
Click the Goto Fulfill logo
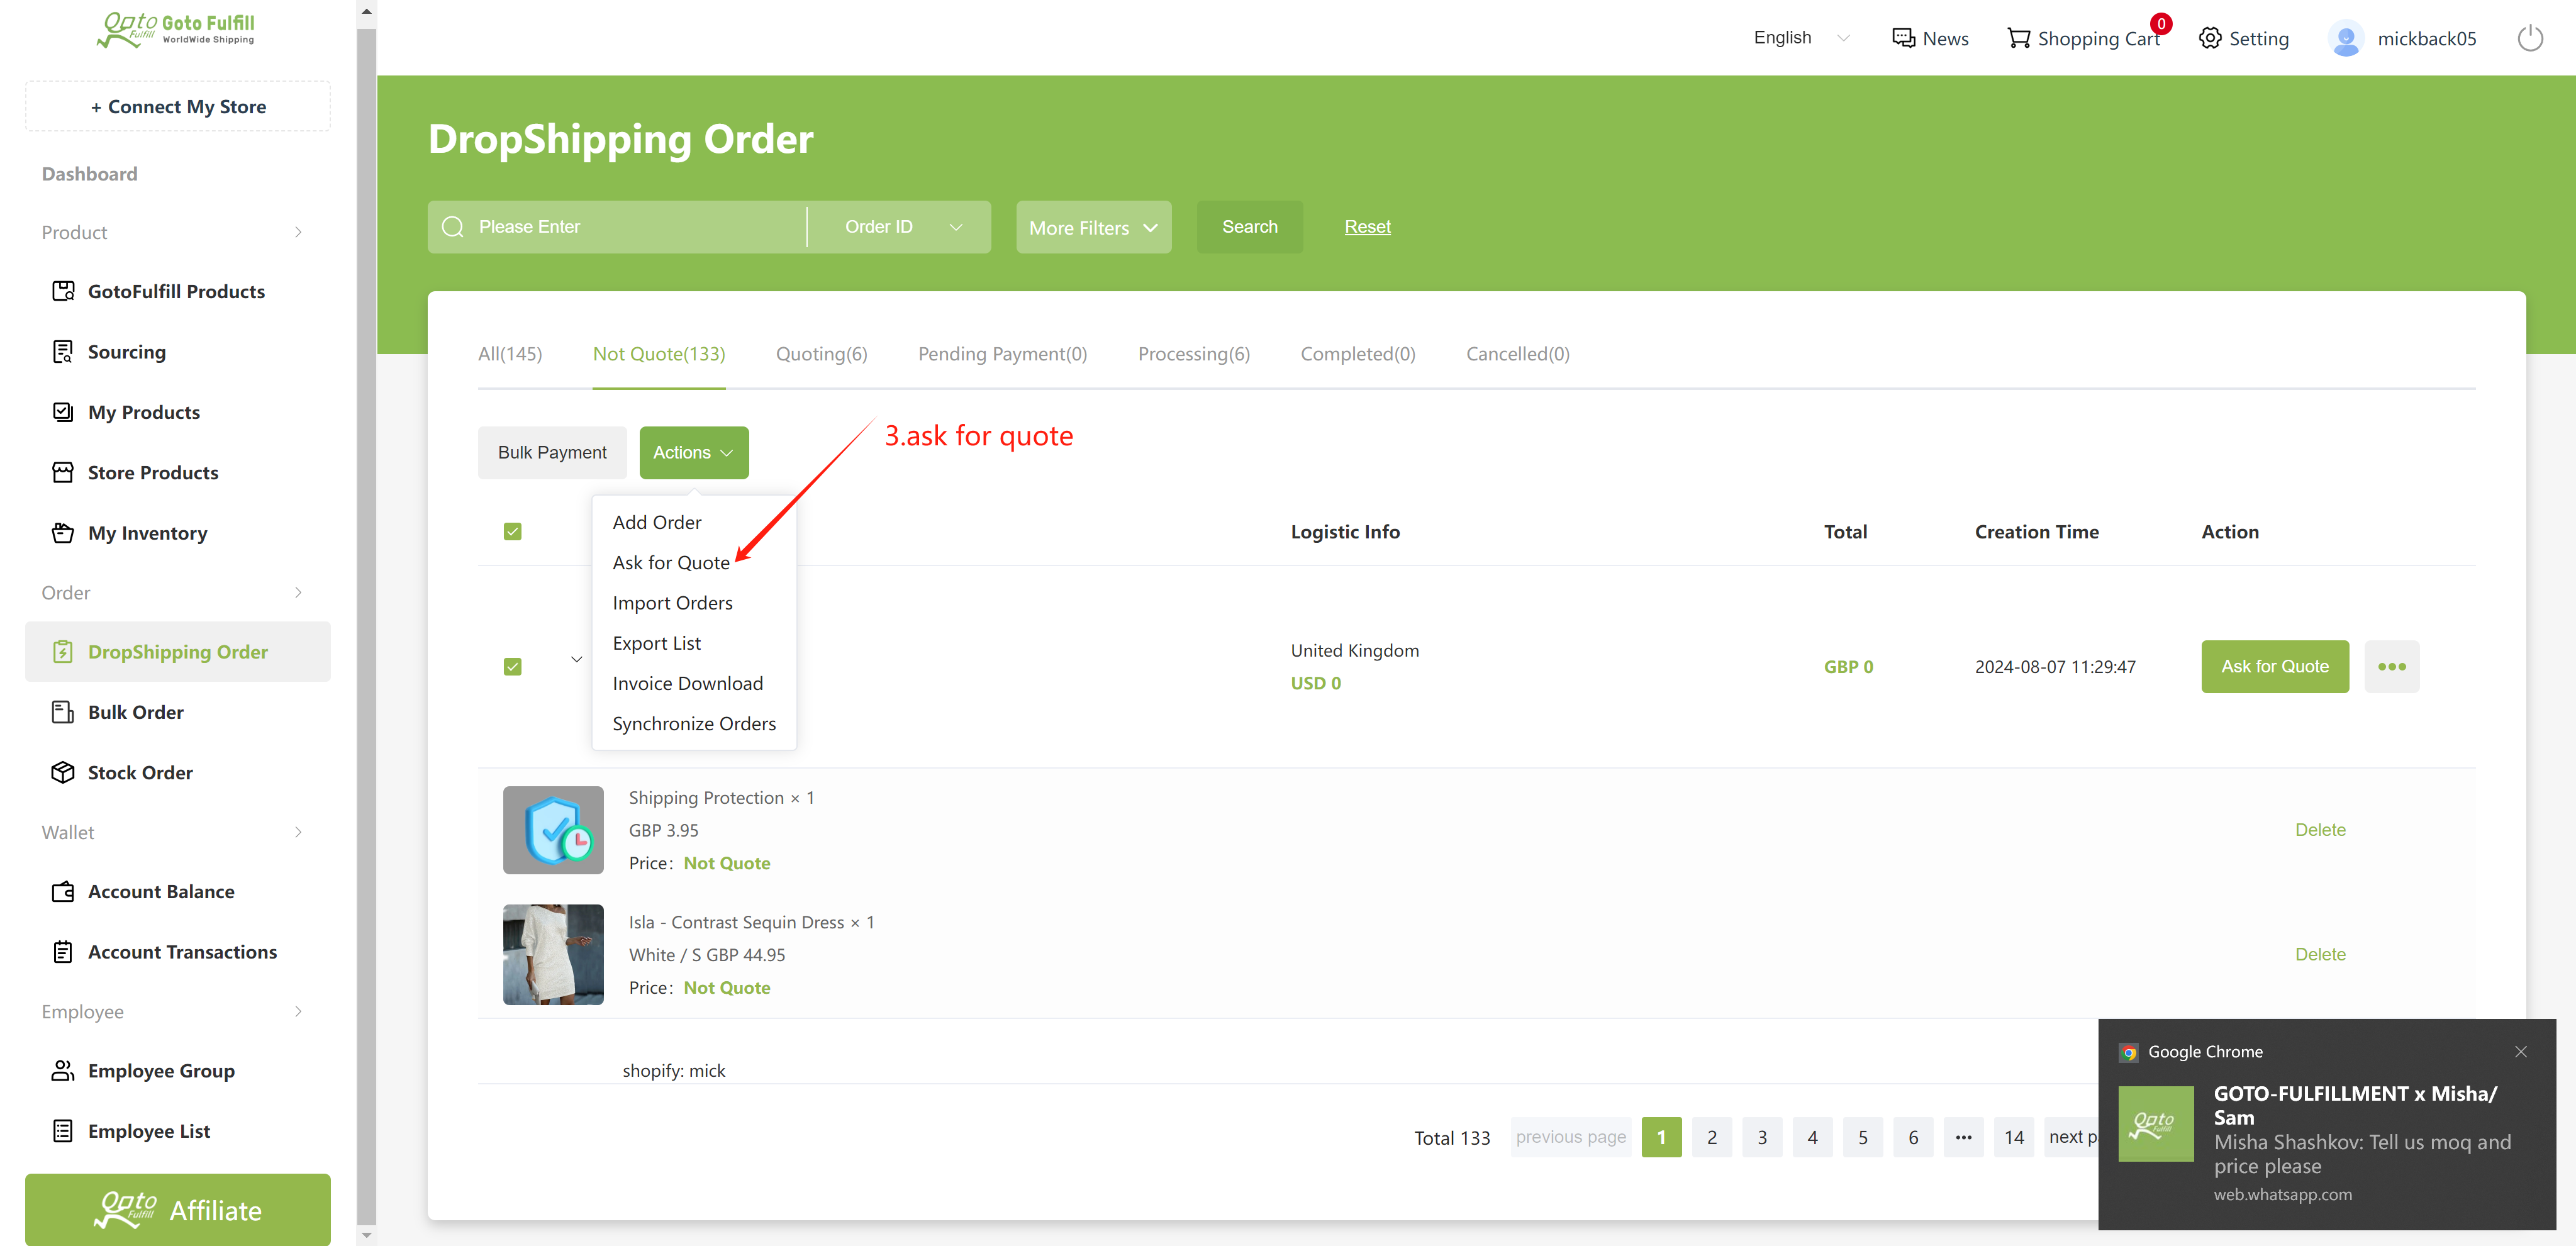(x=176, y=30)
